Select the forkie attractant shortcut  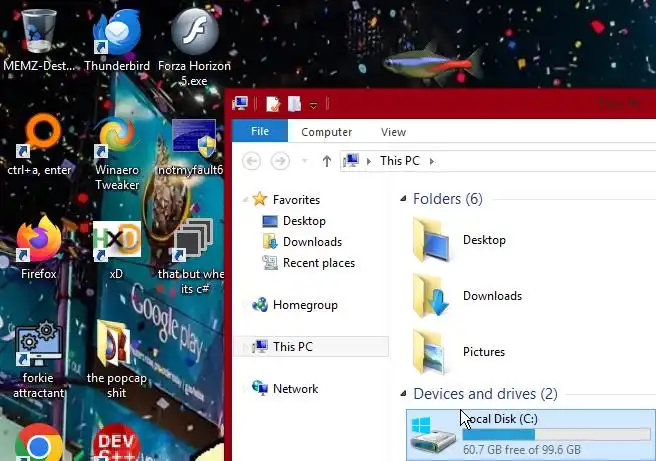click(38, 344)
